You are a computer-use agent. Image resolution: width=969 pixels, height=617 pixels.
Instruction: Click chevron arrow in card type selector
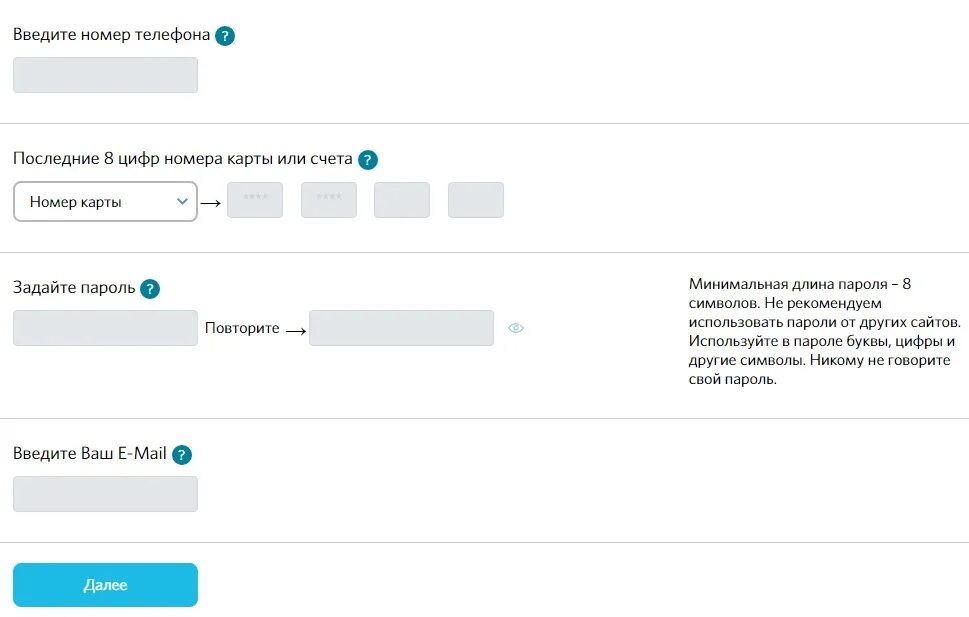182,201
